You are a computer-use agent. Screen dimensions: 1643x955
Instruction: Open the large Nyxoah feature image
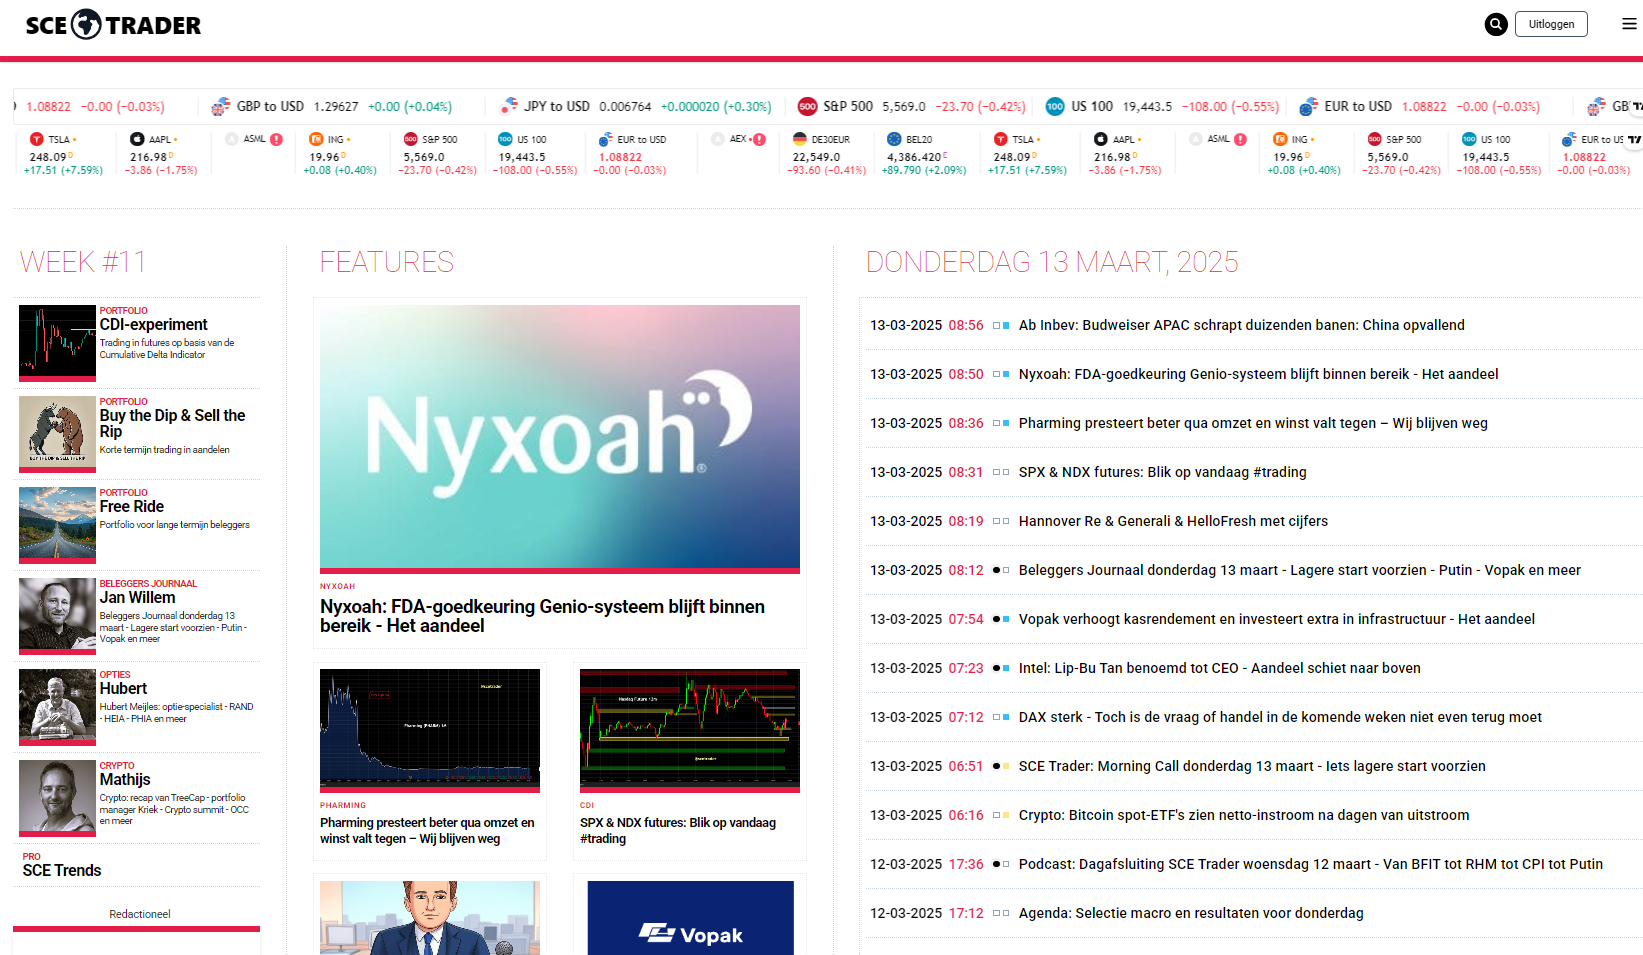click(x=560, y=438)
